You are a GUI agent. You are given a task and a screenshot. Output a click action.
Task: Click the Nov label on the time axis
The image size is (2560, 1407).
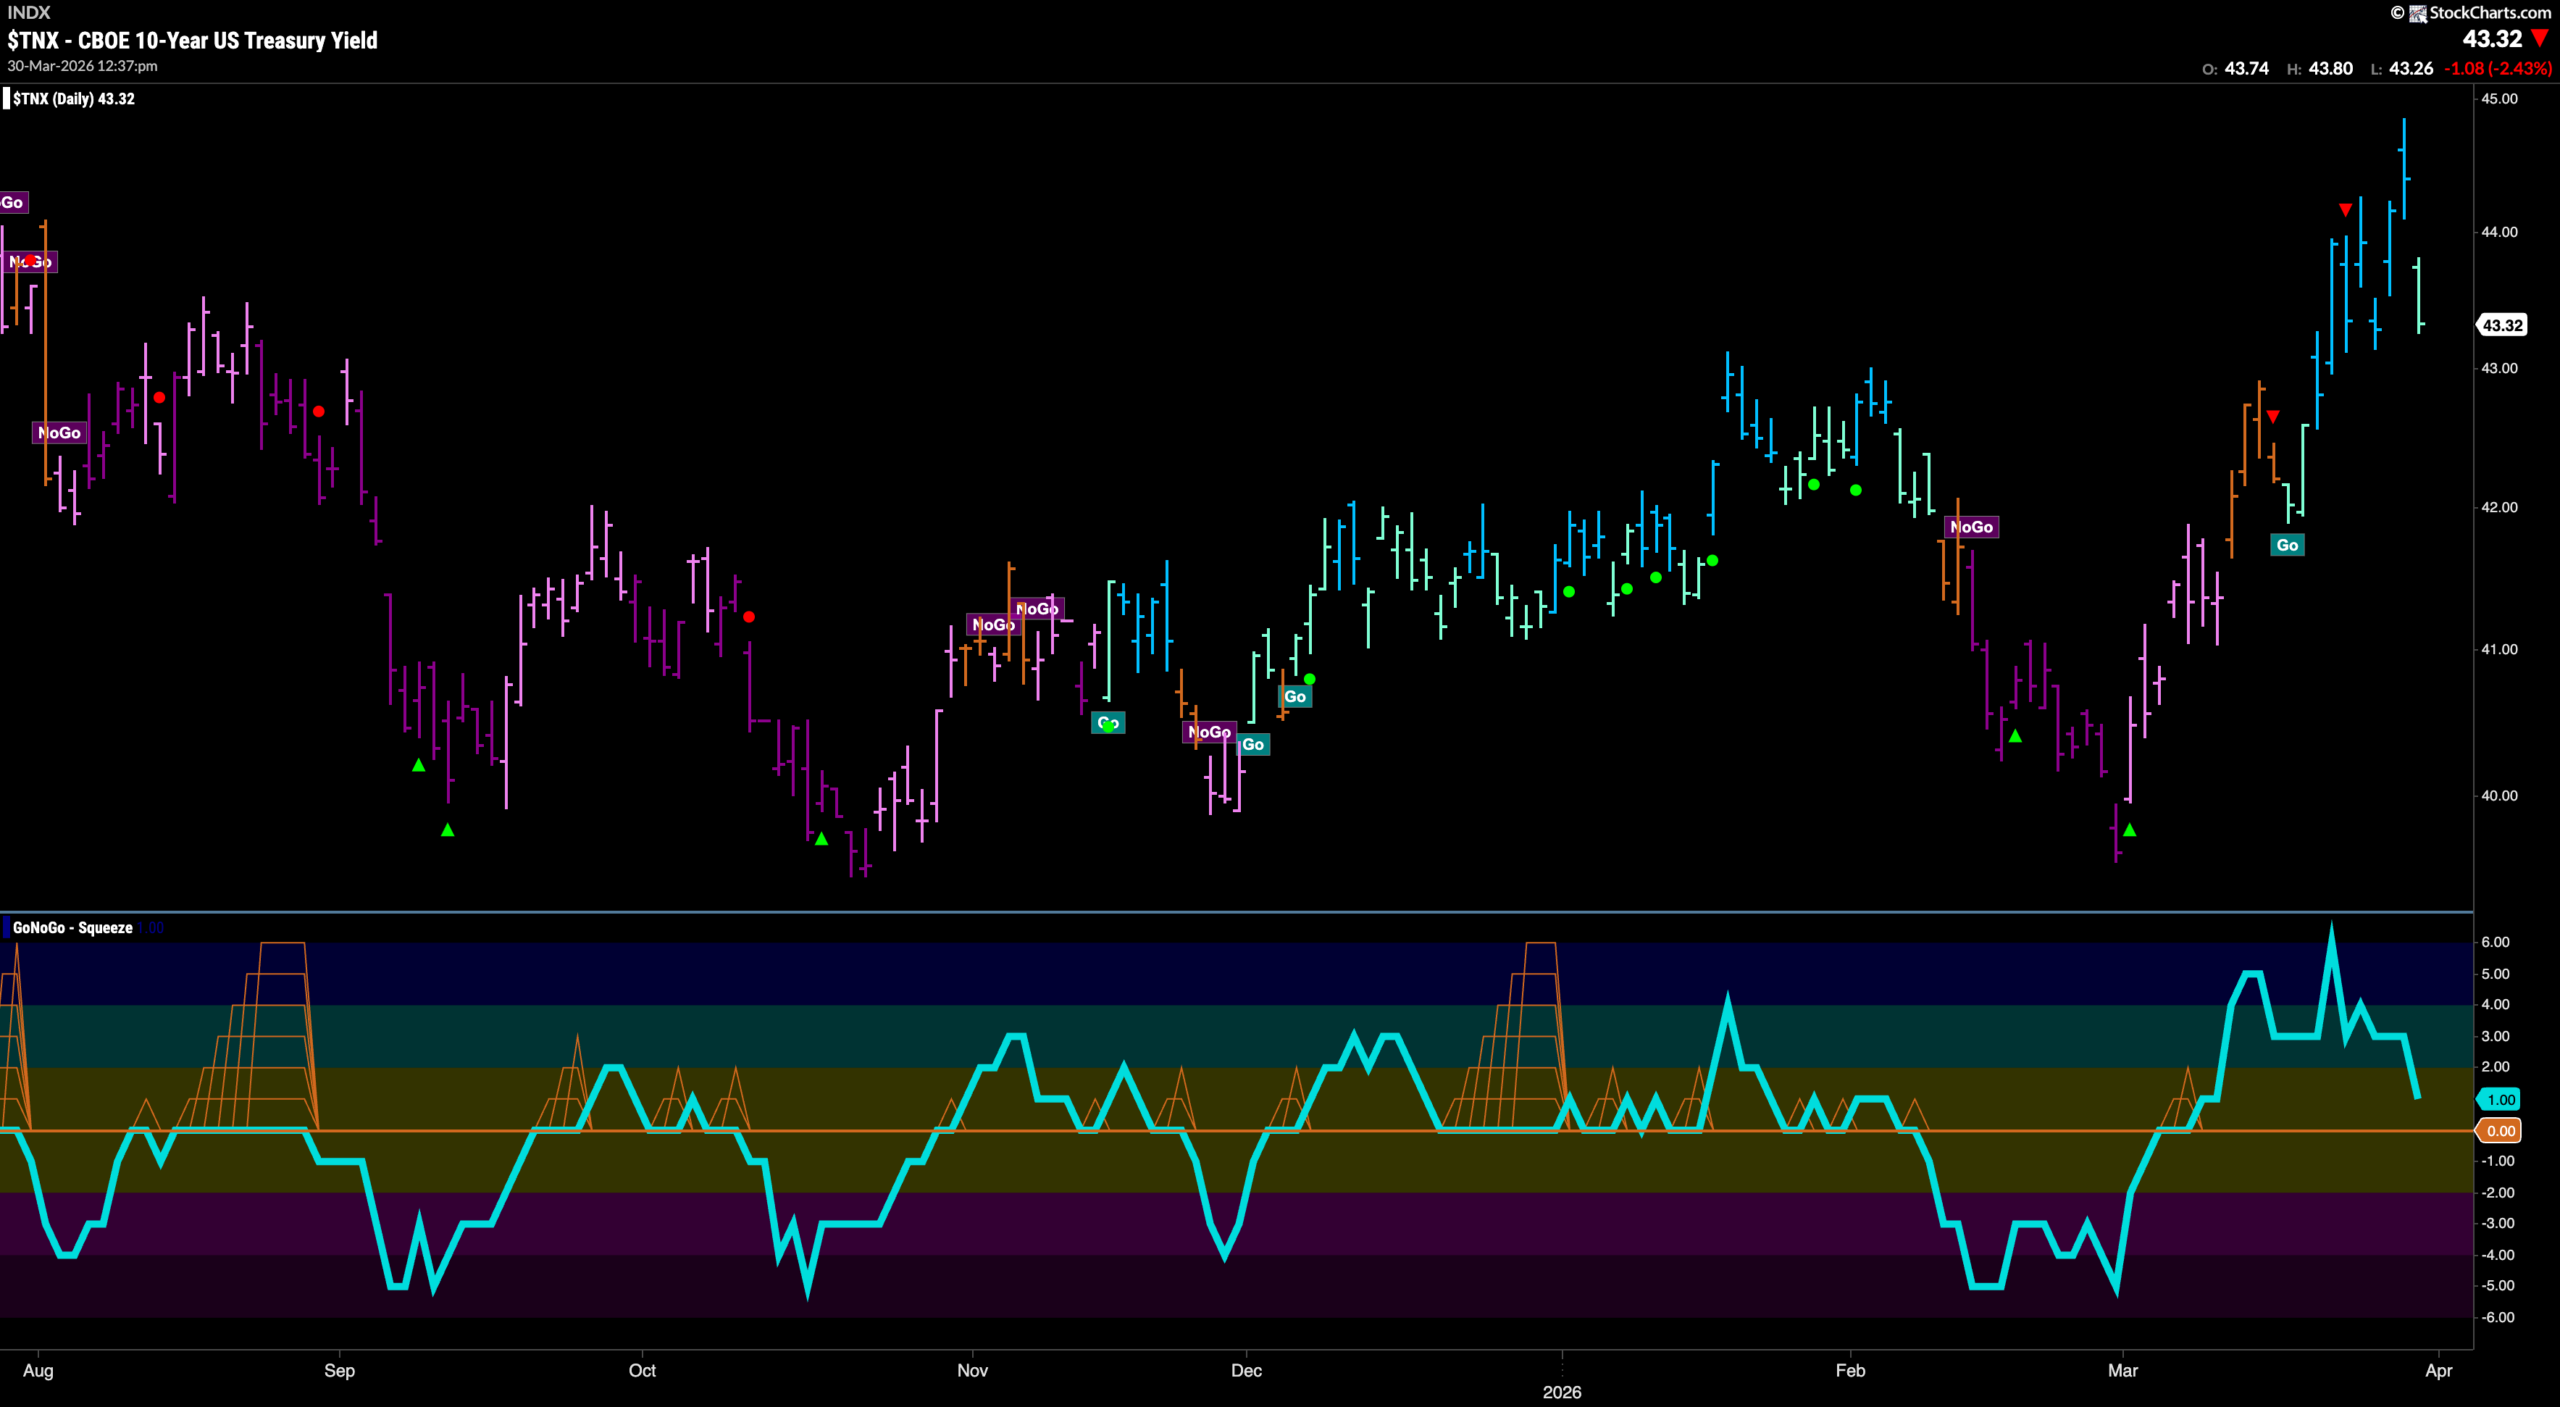tap(972, 1370)
